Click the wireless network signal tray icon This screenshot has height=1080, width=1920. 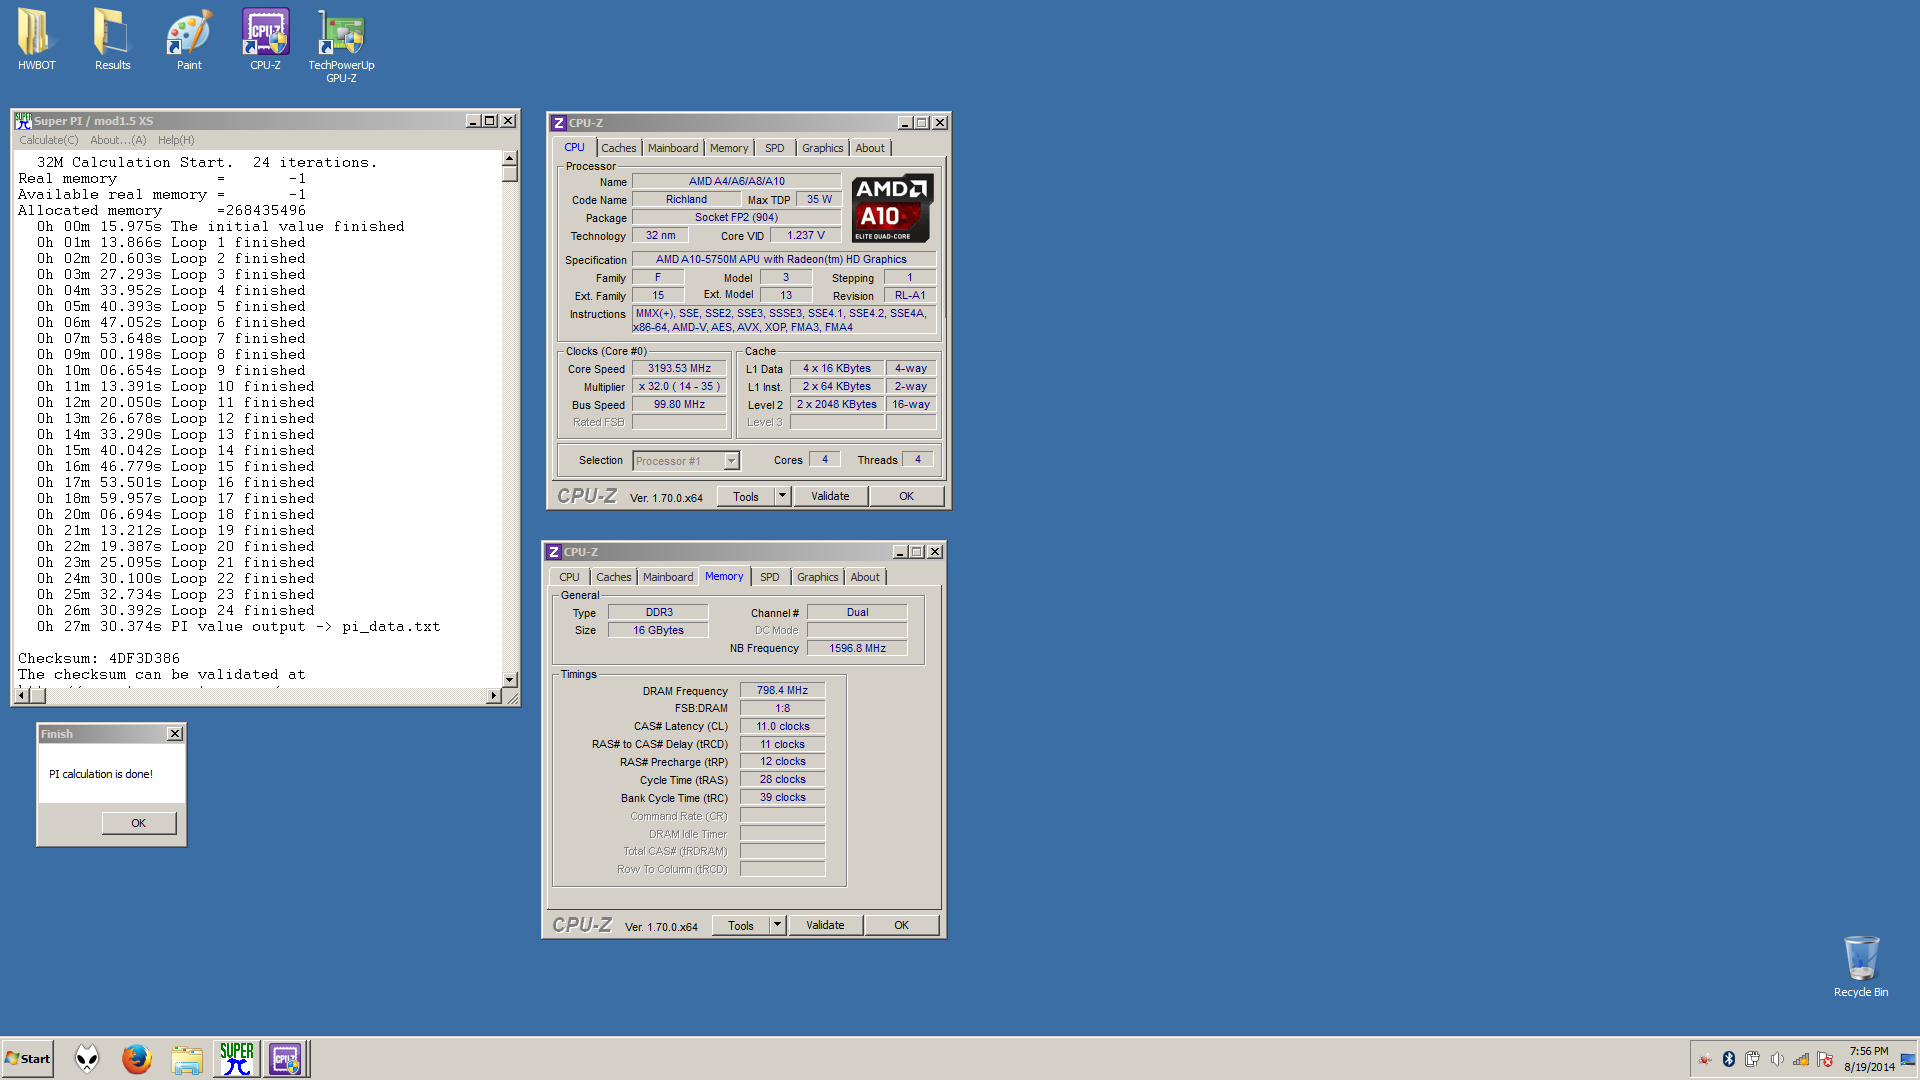[1800, 1059]
